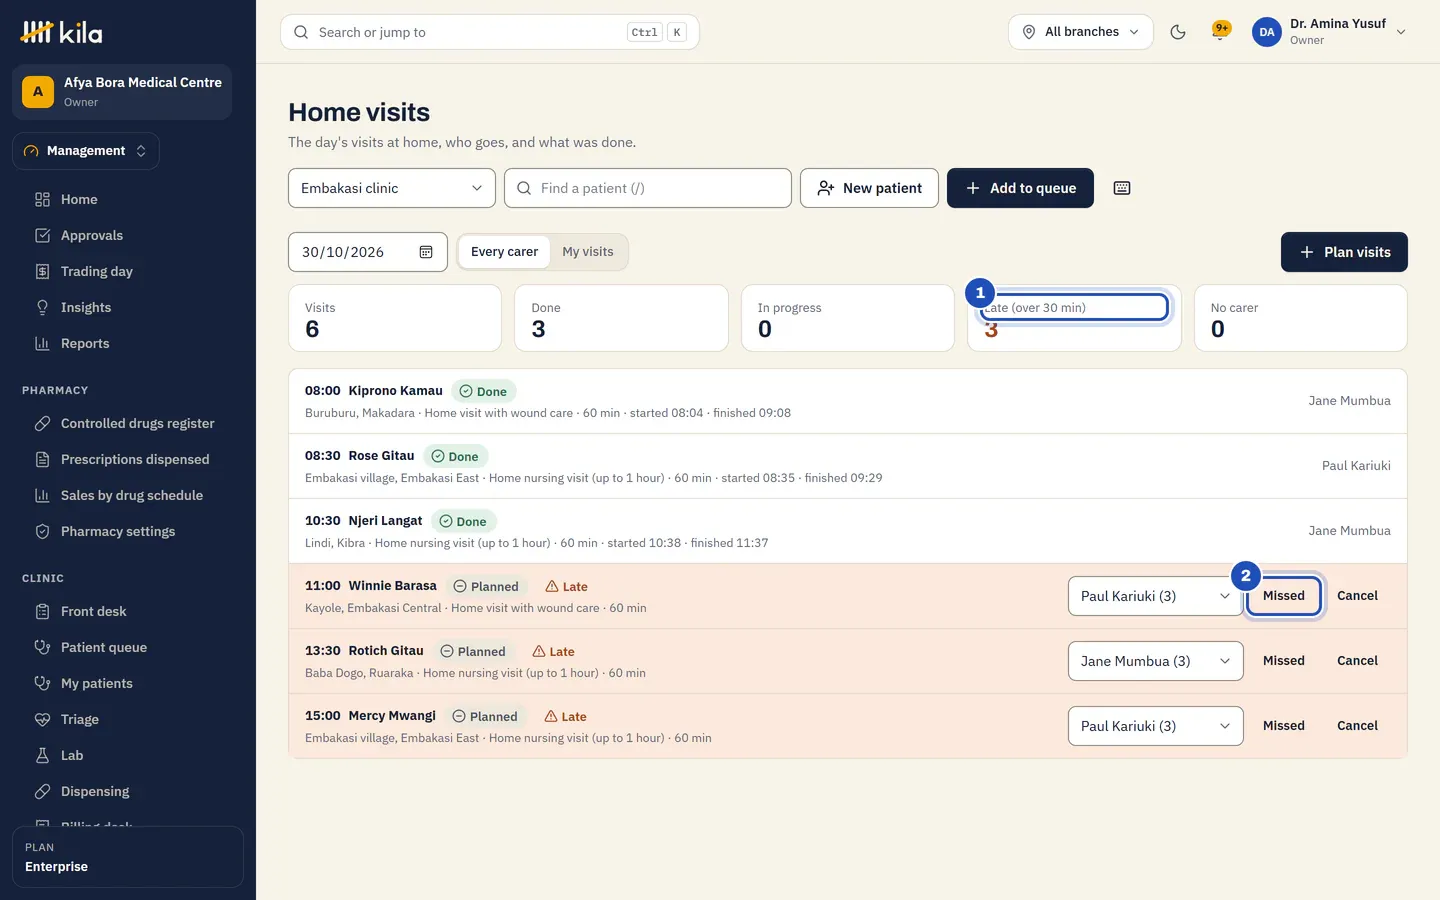Go to Approvals page
Screen dimensions: 1440x900
tap(128, 235)
